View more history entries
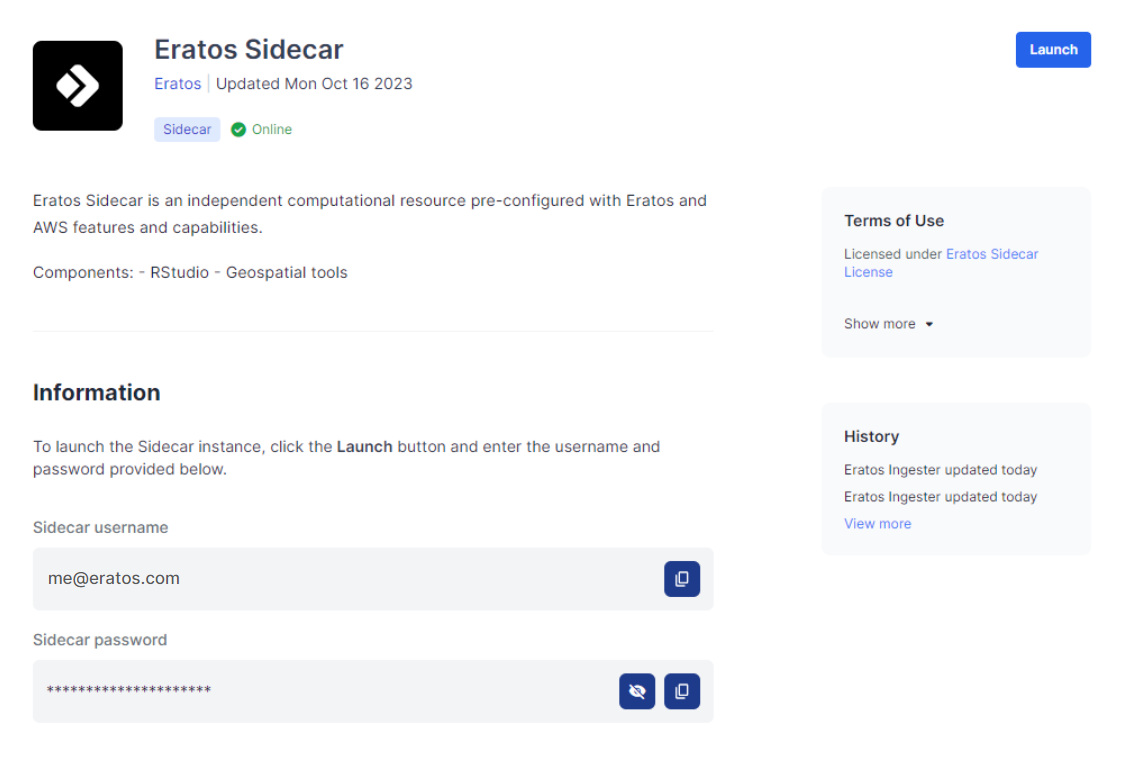This screenshot has width=1135, height=757. coord(877,523)
